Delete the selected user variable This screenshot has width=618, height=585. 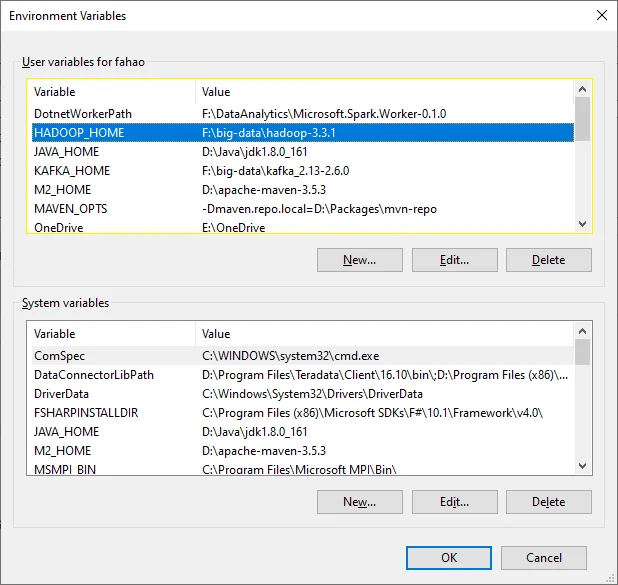548,260
